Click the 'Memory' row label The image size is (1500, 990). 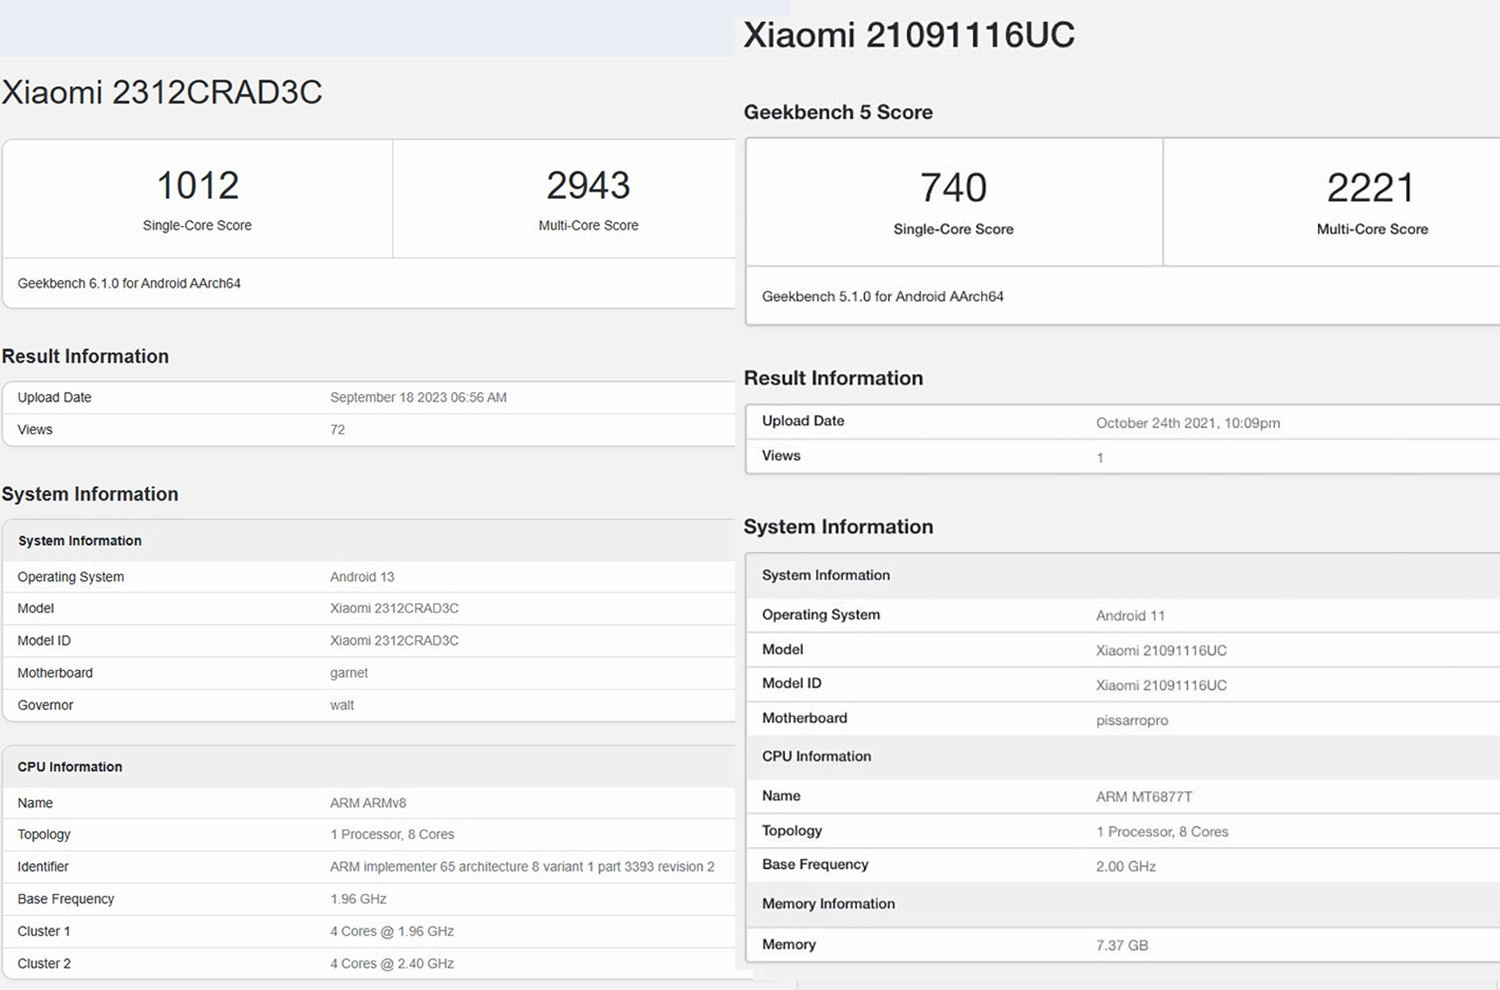(x=789, y=944)
